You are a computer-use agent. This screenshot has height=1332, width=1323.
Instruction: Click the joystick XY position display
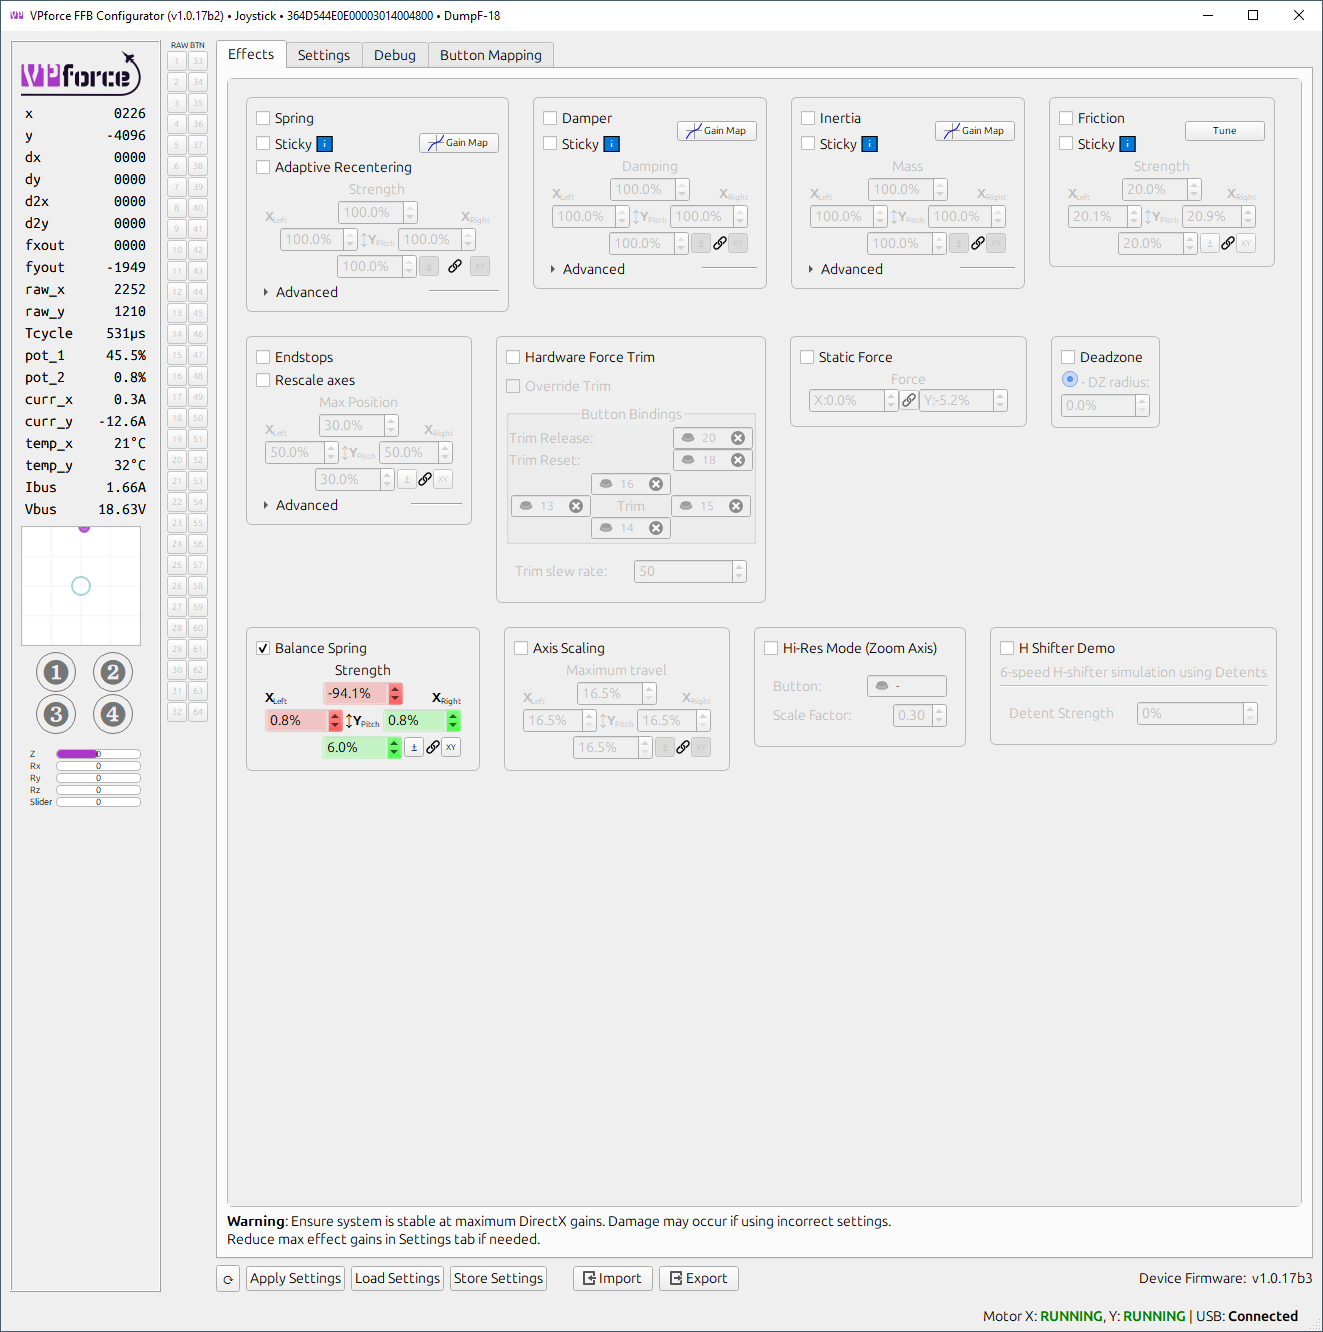81,586
